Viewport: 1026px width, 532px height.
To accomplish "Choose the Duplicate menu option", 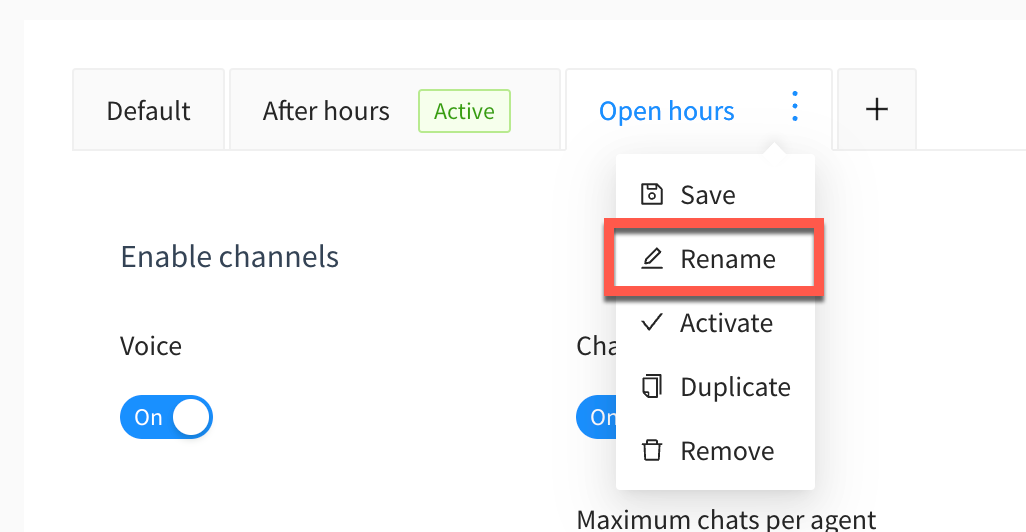I will 715,387.
